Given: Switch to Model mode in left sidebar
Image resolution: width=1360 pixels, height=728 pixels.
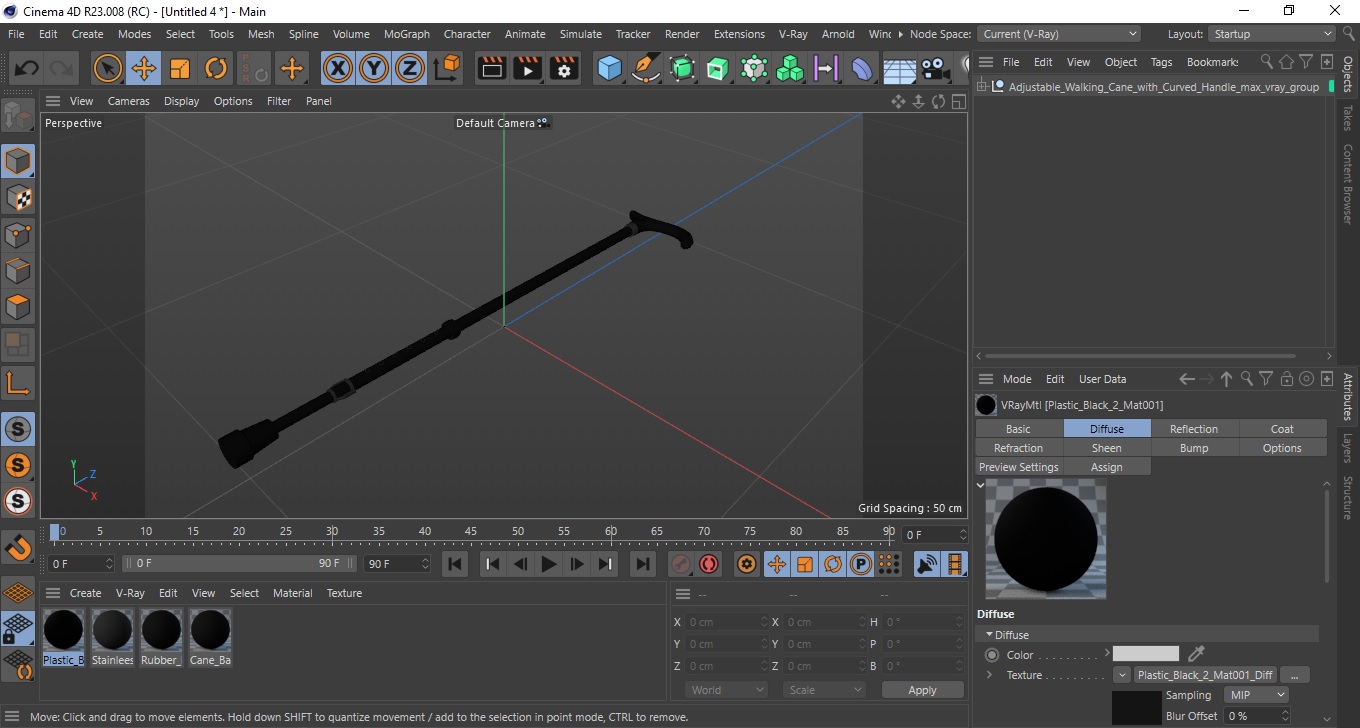Looking at the screenshot, I should pyautogui.click(x=18, y=161).
